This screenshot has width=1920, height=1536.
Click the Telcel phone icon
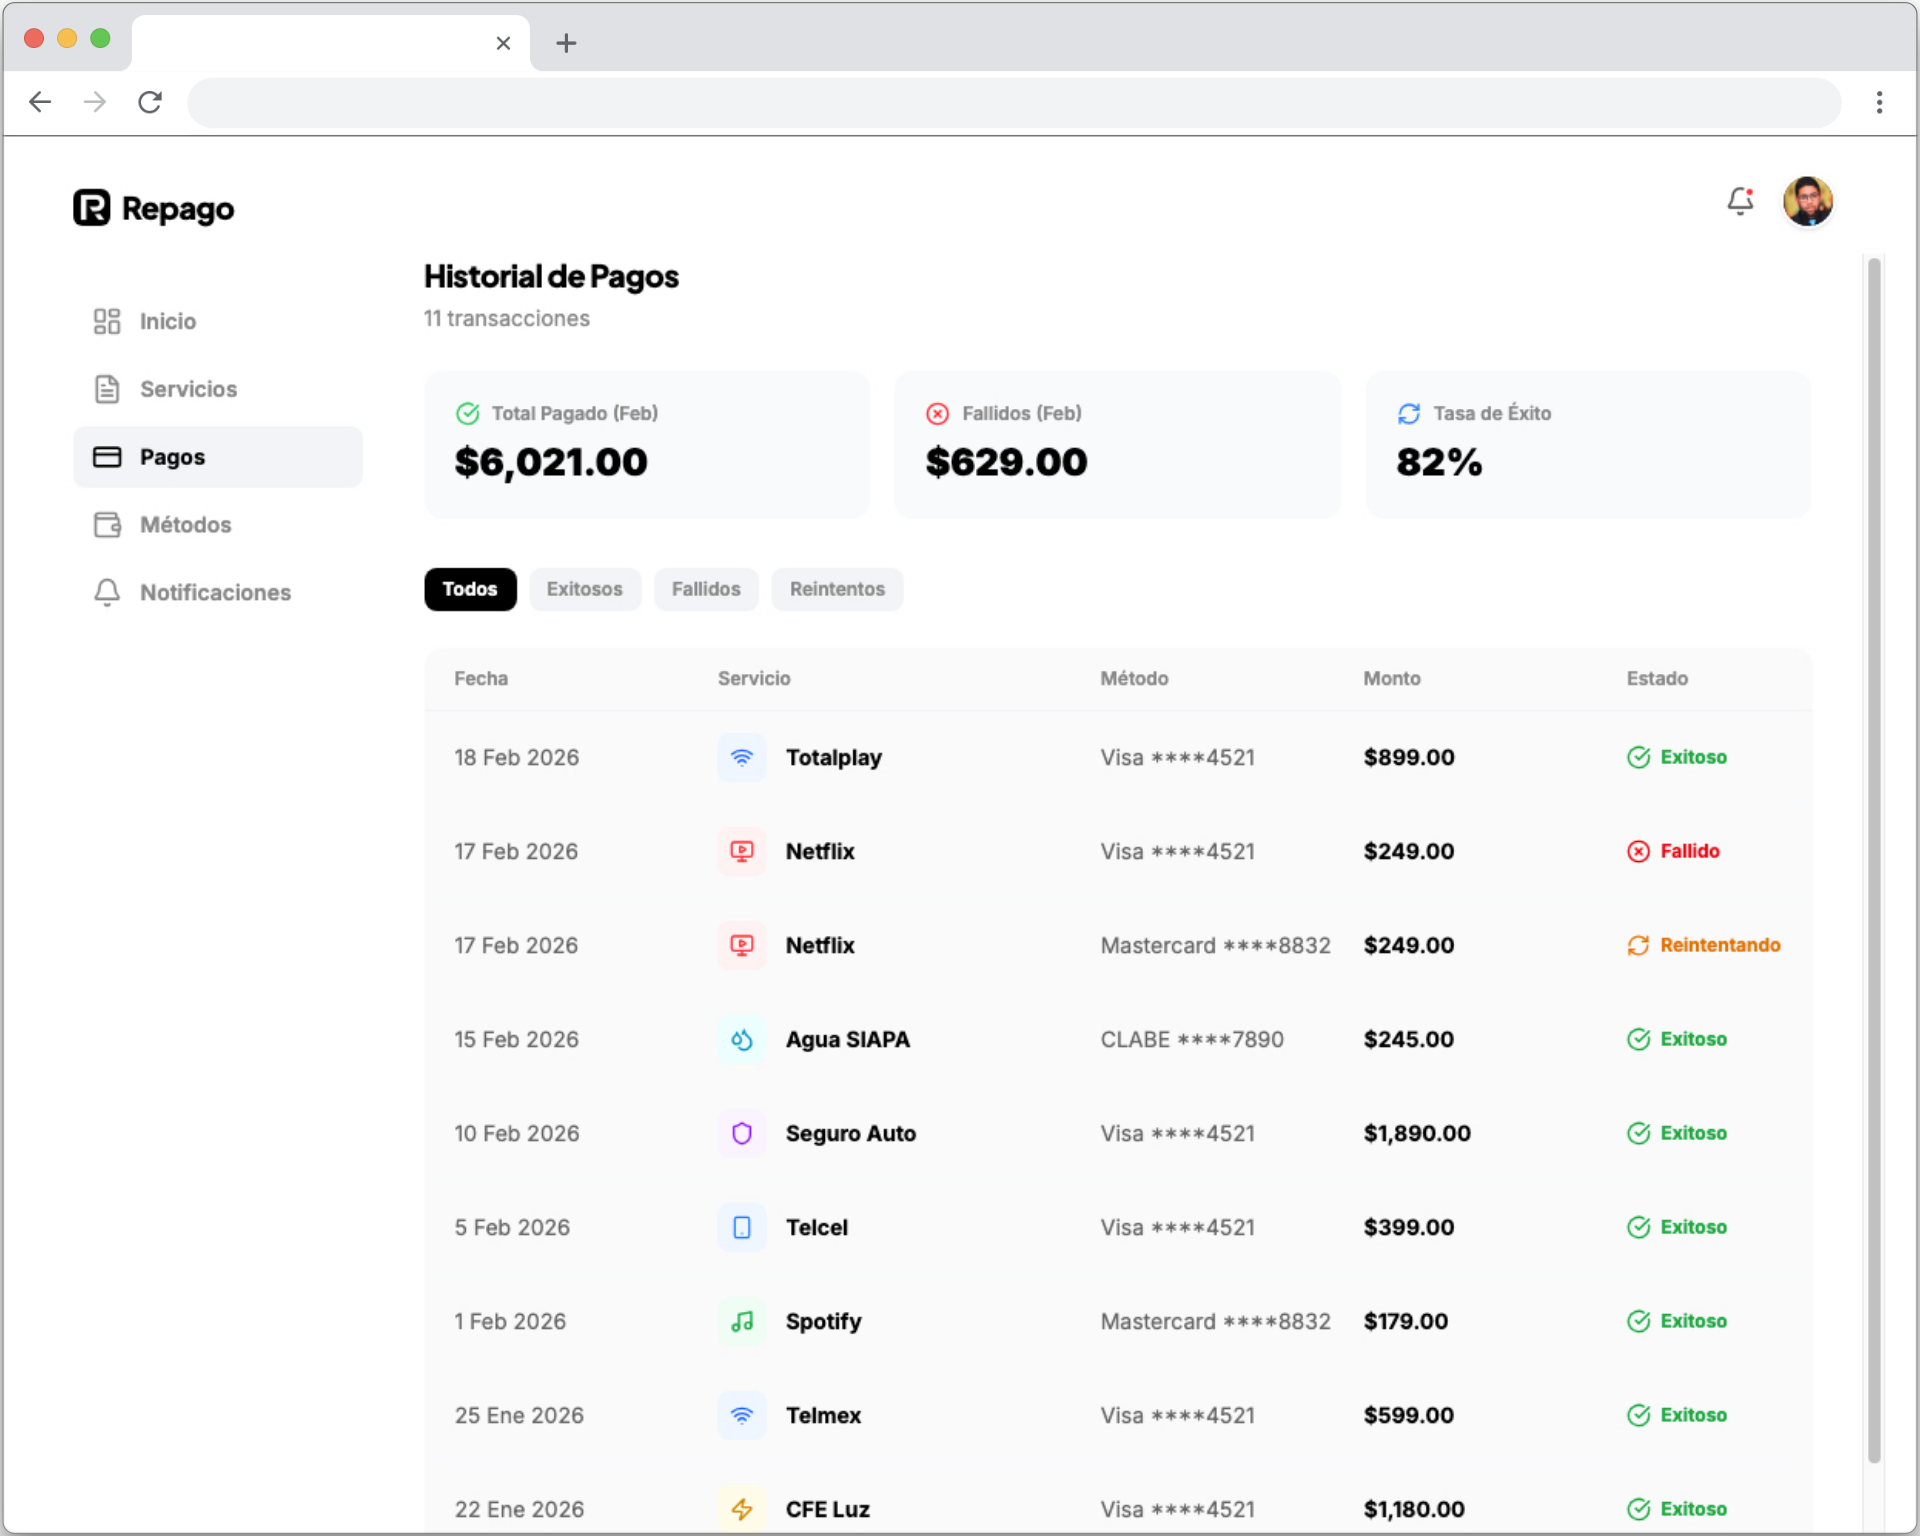[x=742, y=1227]
